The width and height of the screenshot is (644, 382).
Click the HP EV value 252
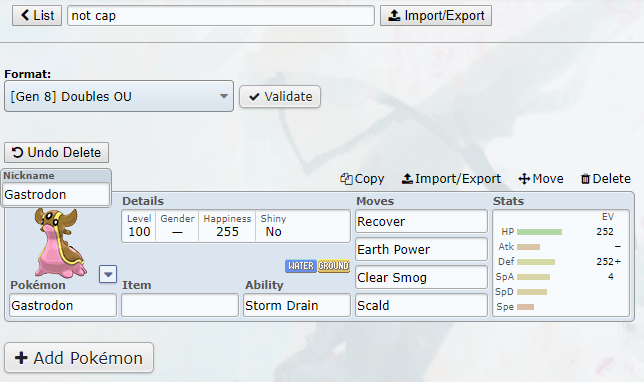[605, 232]
